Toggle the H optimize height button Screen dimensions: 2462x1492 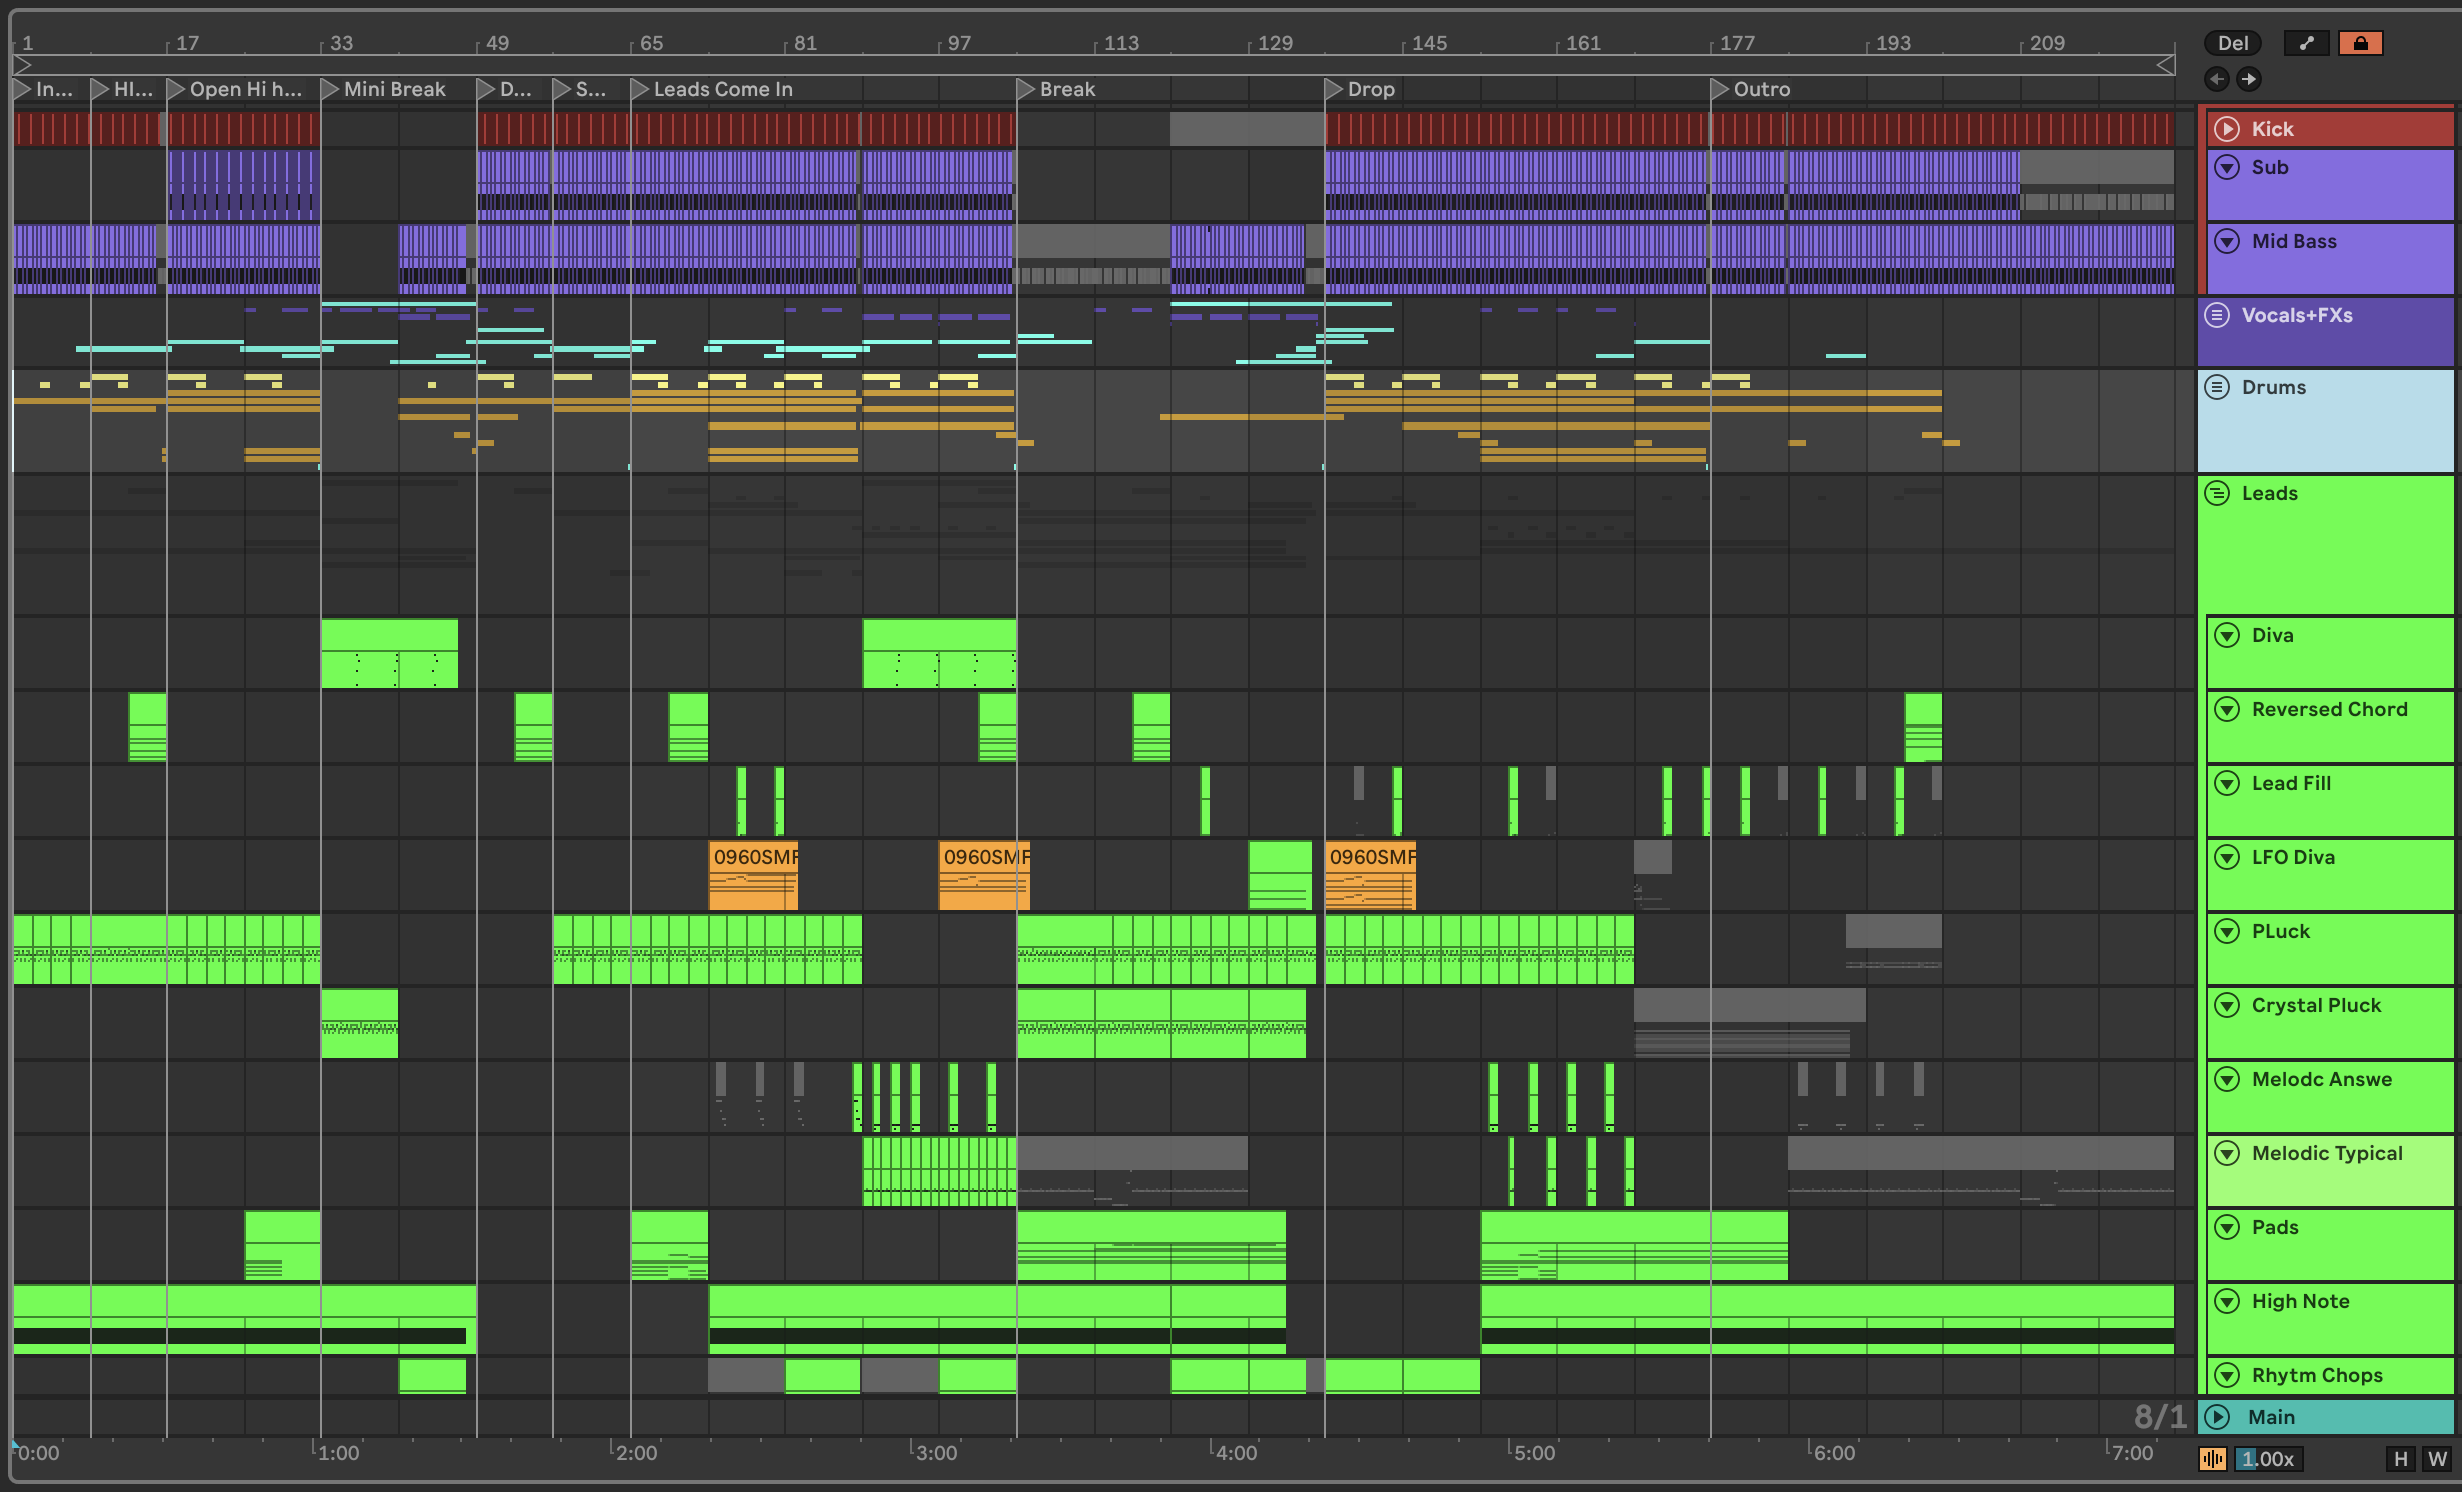coord(2400,1459)
